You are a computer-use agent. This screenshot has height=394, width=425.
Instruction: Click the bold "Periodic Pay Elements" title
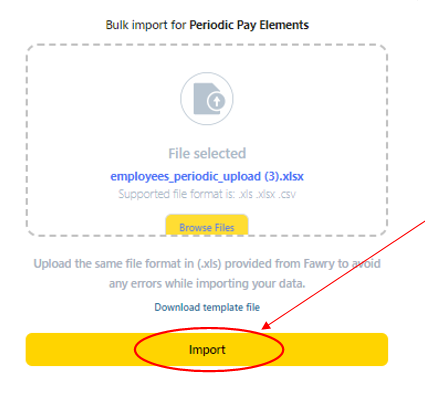(x=249, y=25)
